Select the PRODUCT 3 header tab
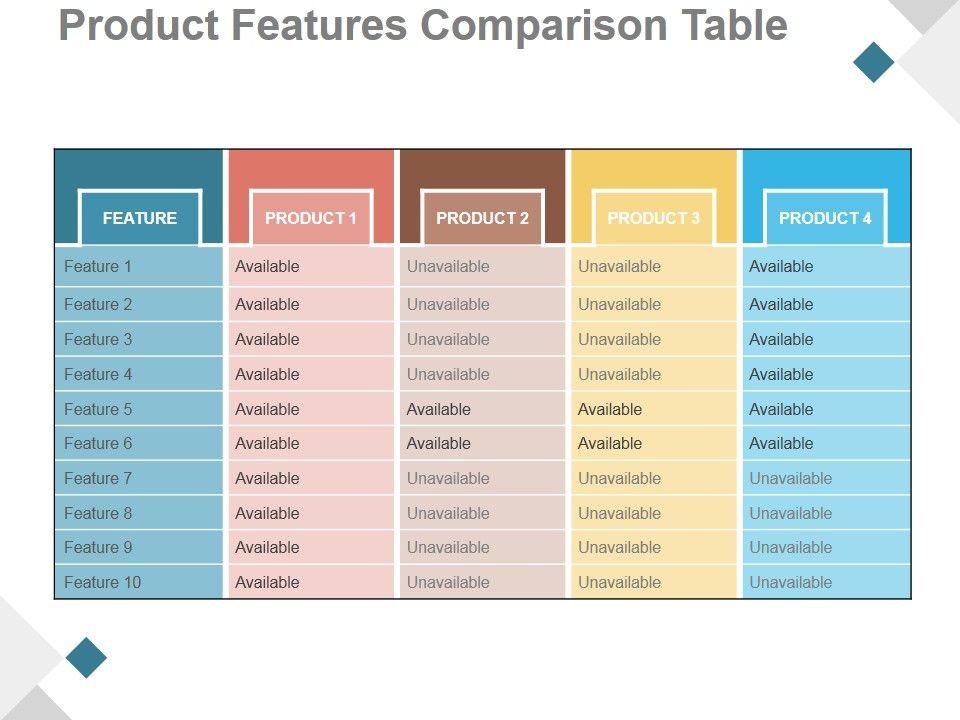Viewport: 960px width, 720px height. click(654, 218)
